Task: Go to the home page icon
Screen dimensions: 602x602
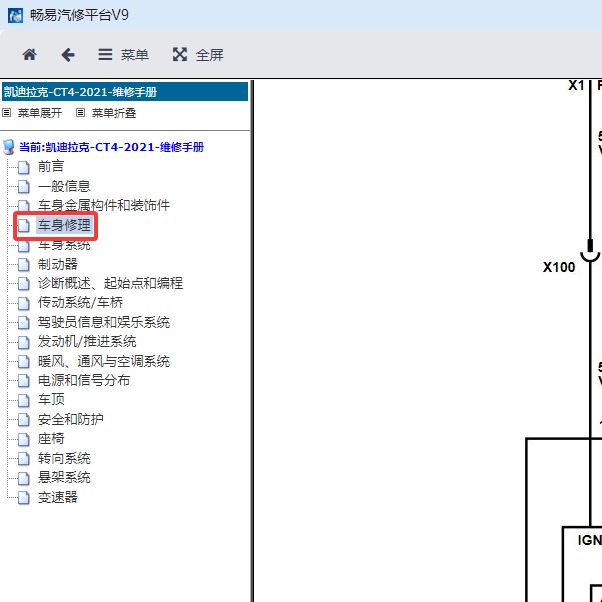Action: click(29, 55)
